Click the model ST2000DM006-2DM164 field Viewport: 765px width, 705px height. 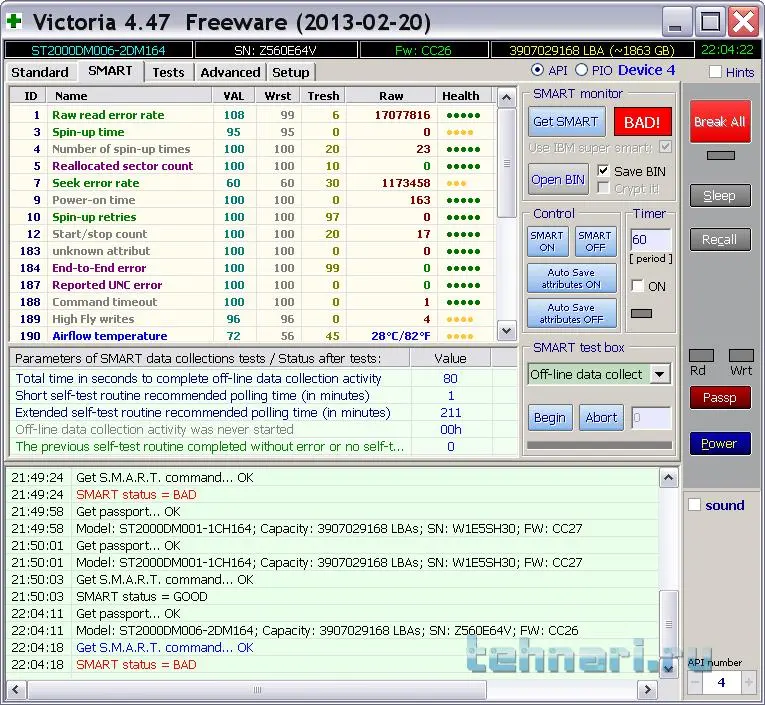tap(99, 50)
